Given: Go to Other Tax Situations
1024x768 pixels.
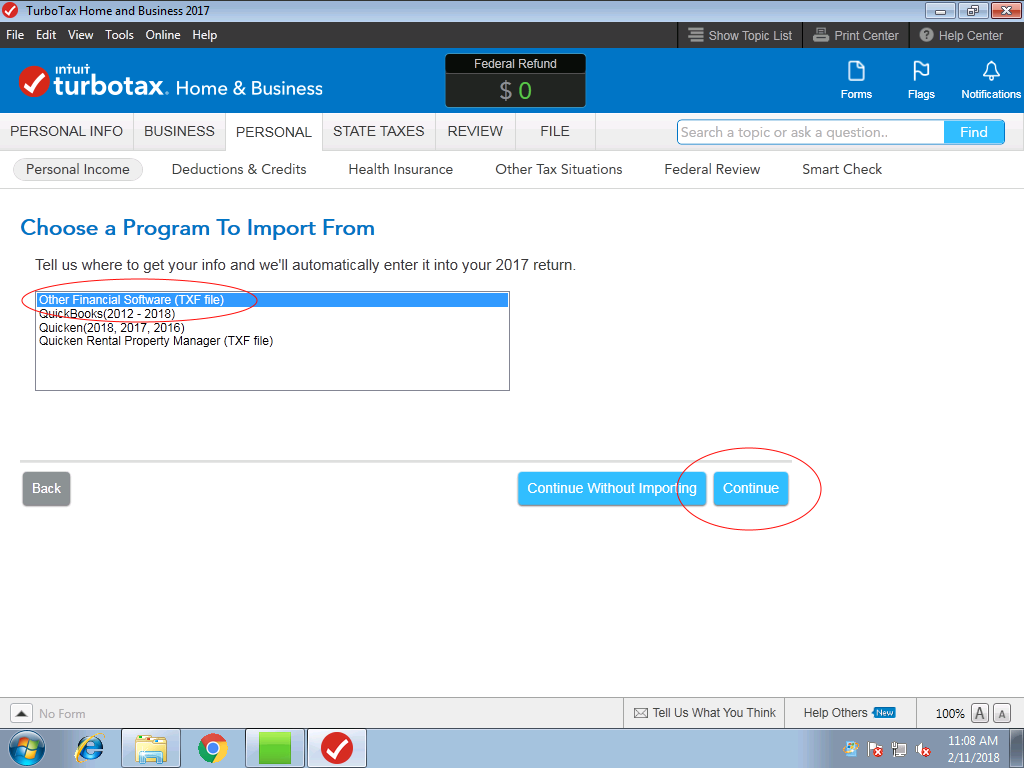Looking at the screenshot, I should click(558, 169).
